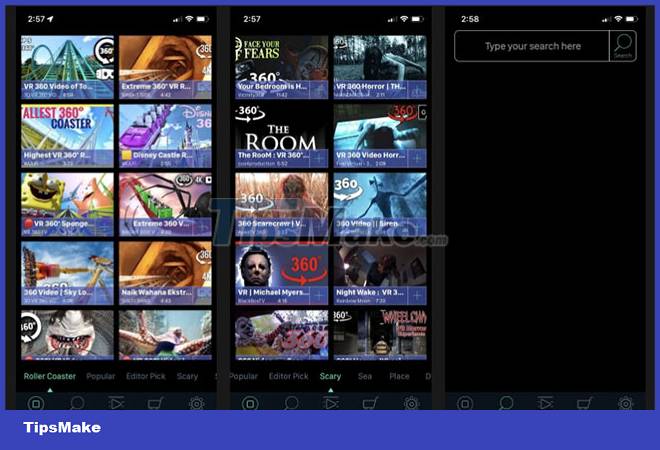
Task: Tap the bottom-bar magnifier icon on the search screen
Action: click(506, 404)
